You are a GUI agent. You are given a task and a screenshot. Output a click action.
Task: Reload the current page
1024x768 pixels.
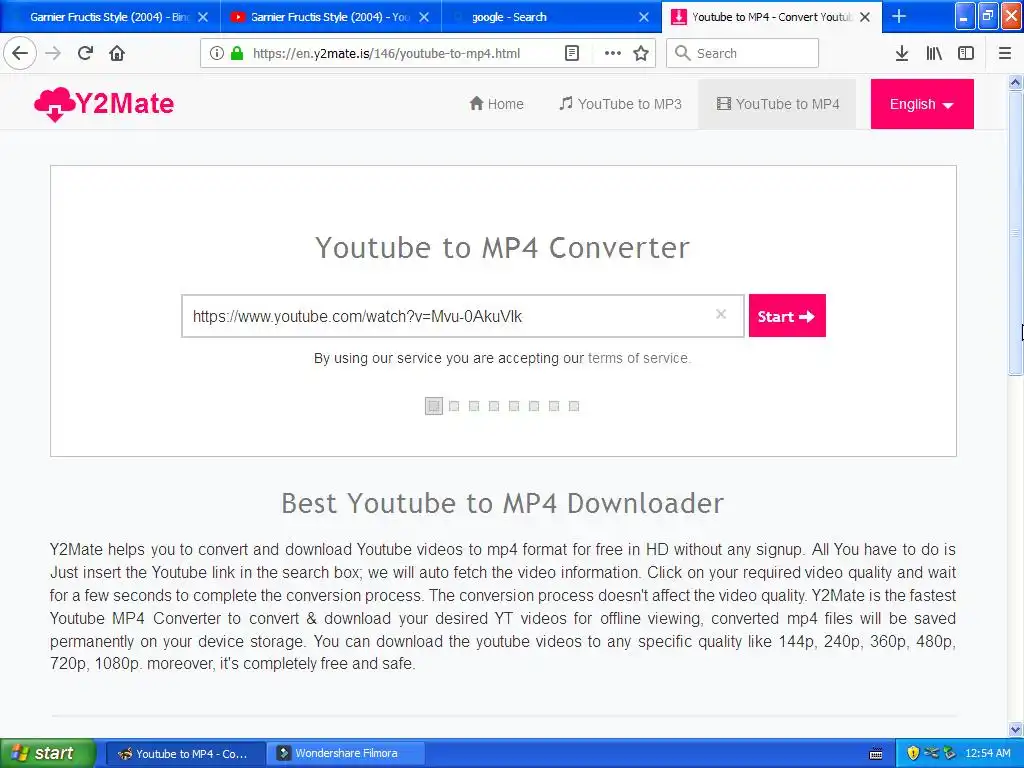[85, 53]
